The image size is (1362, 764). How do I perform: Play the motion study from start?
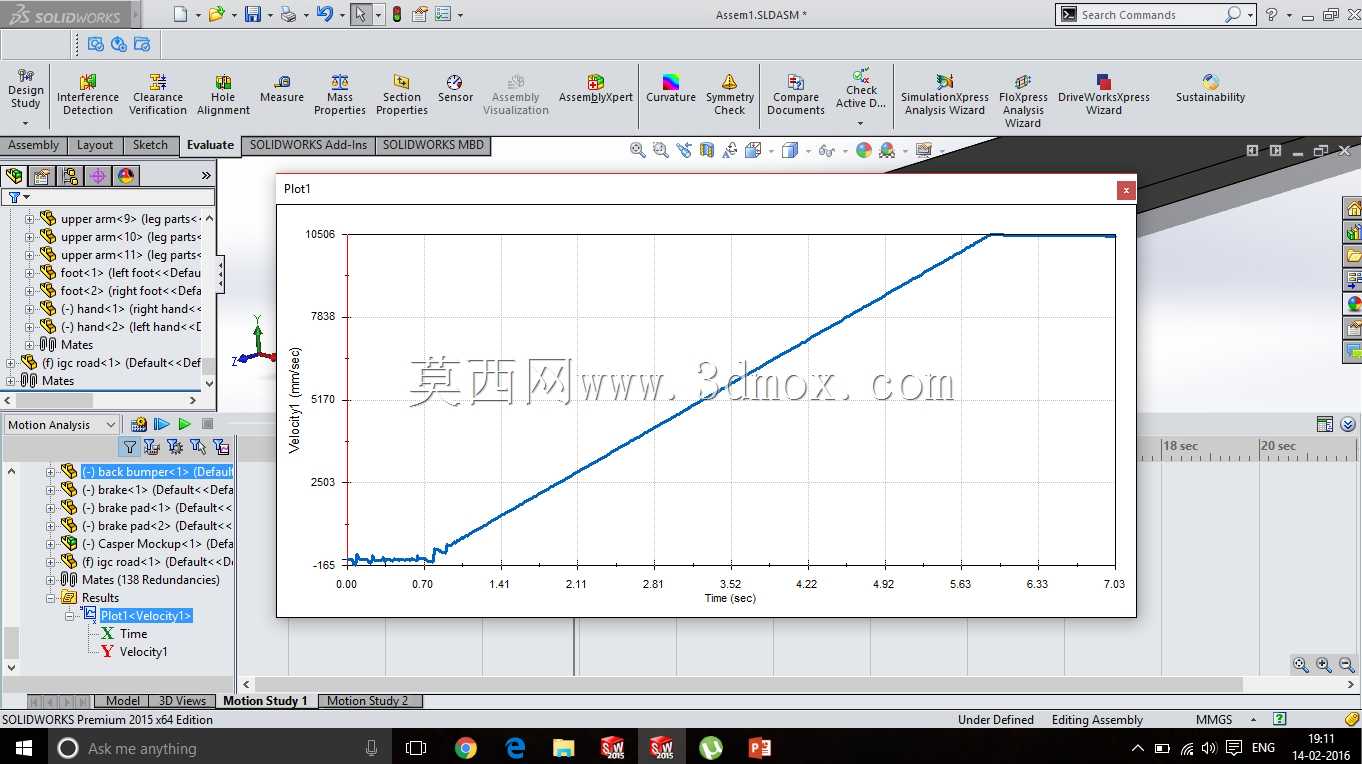(161, 425)
